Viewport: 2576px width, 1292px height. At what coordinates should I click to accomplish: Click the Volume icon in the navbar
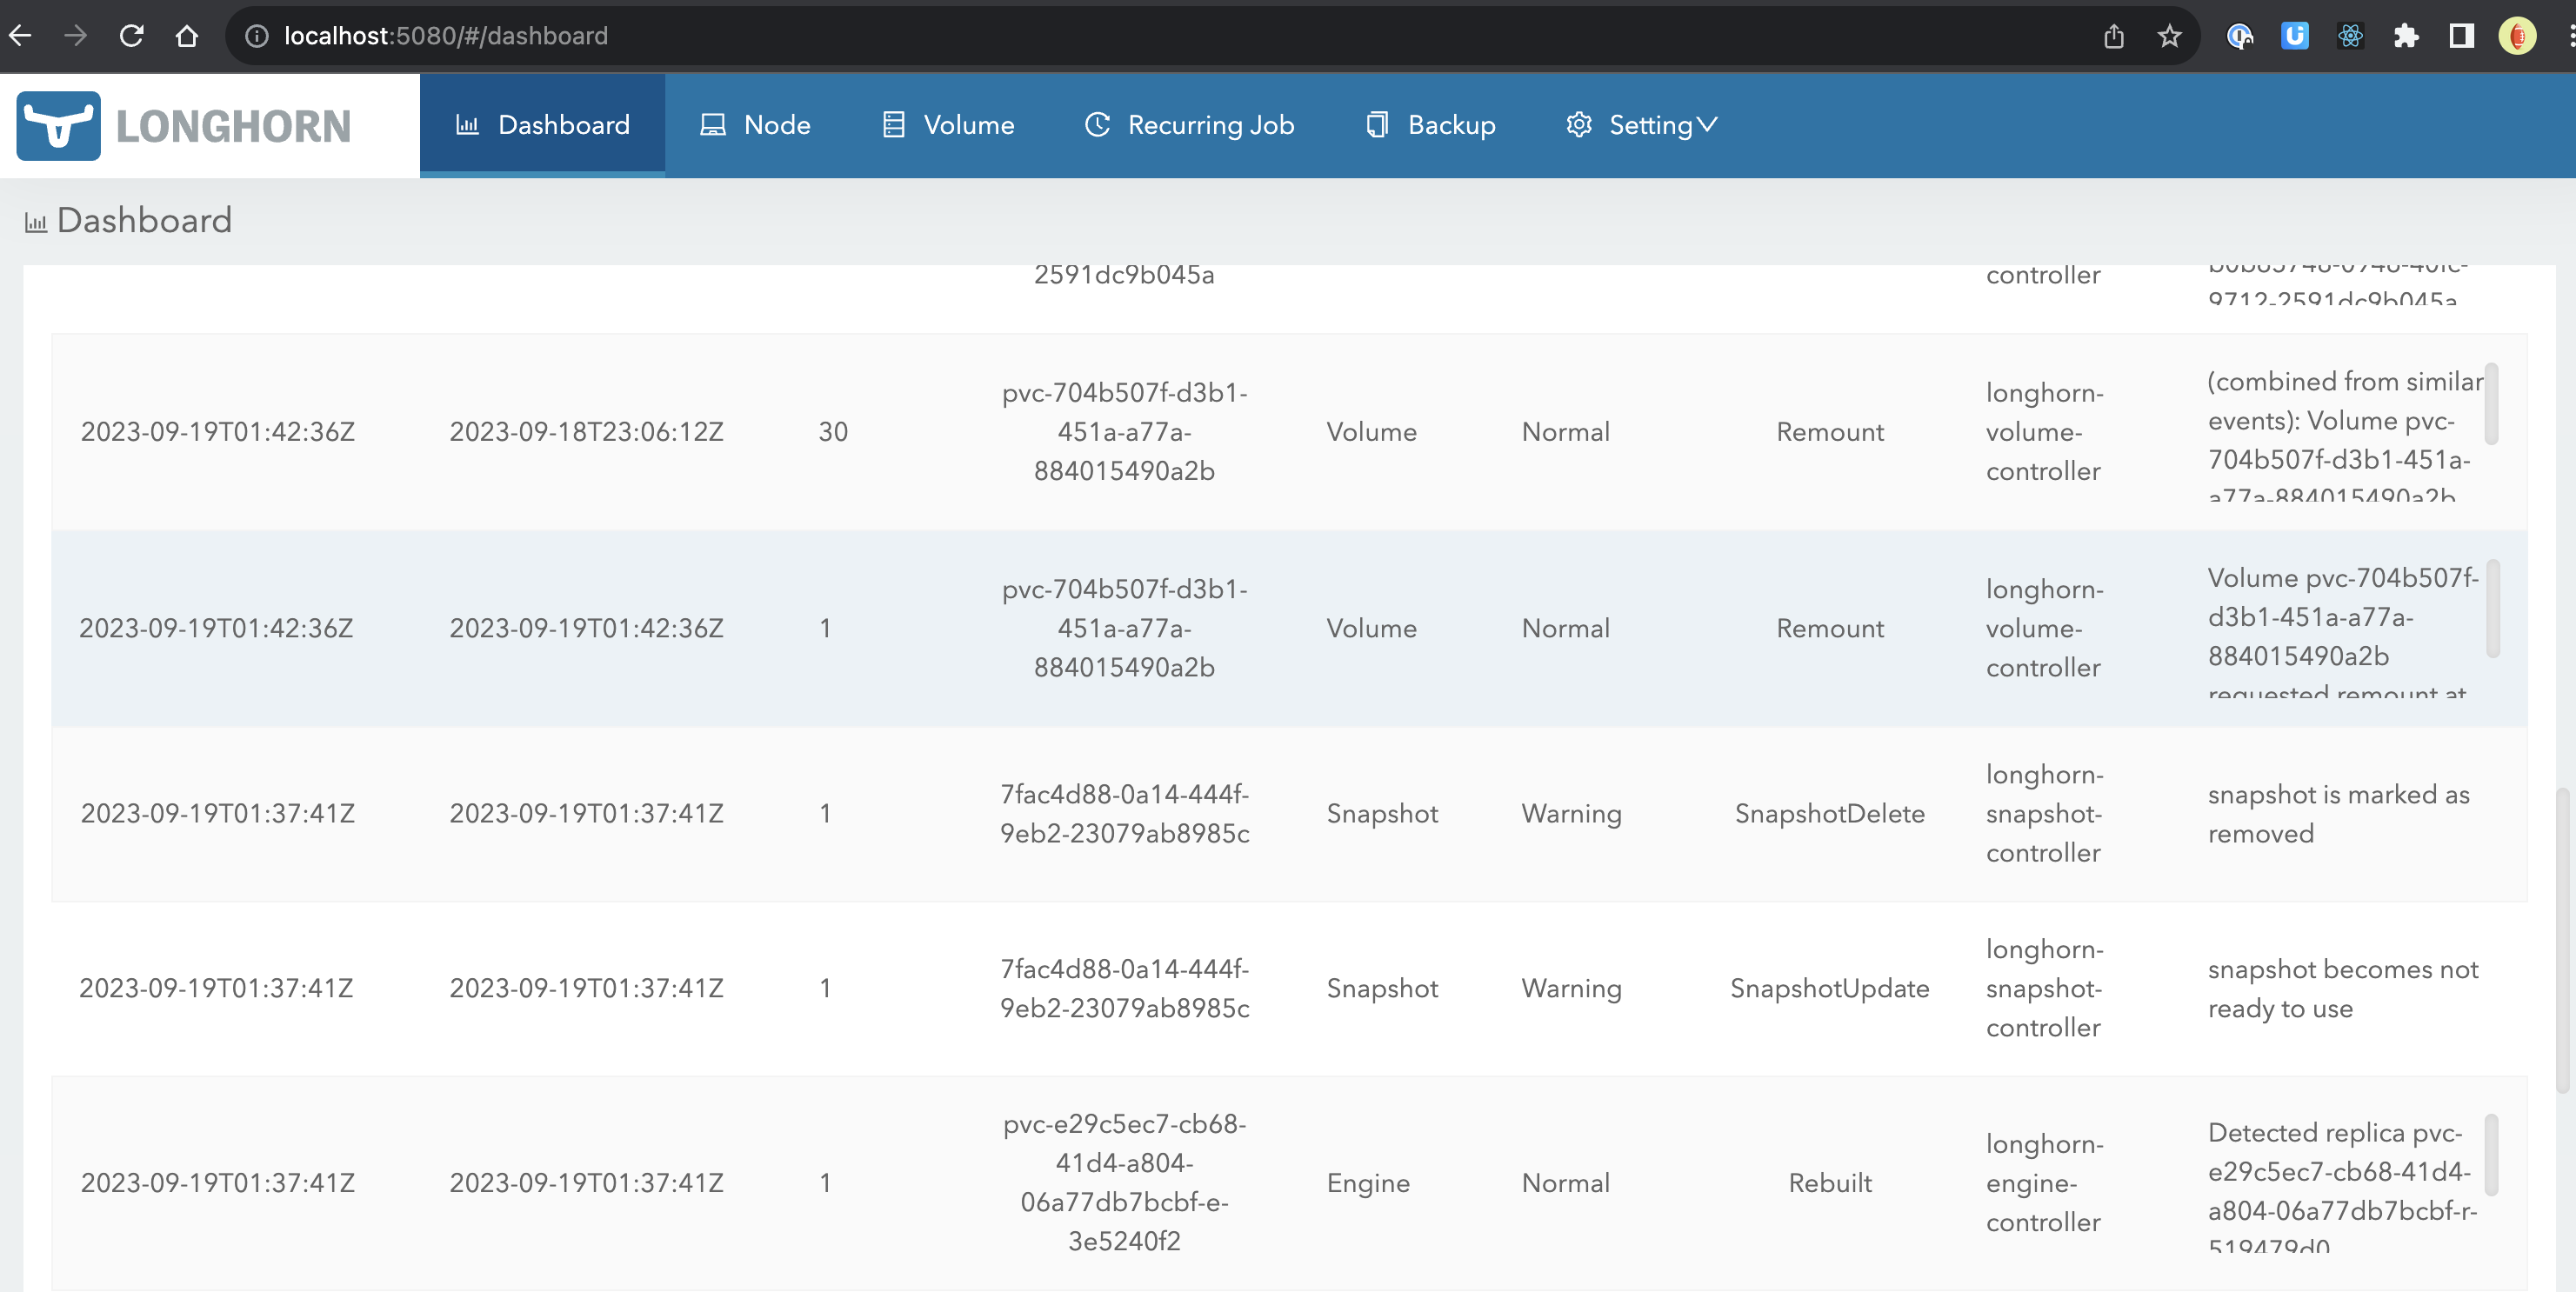pos(894,124)
